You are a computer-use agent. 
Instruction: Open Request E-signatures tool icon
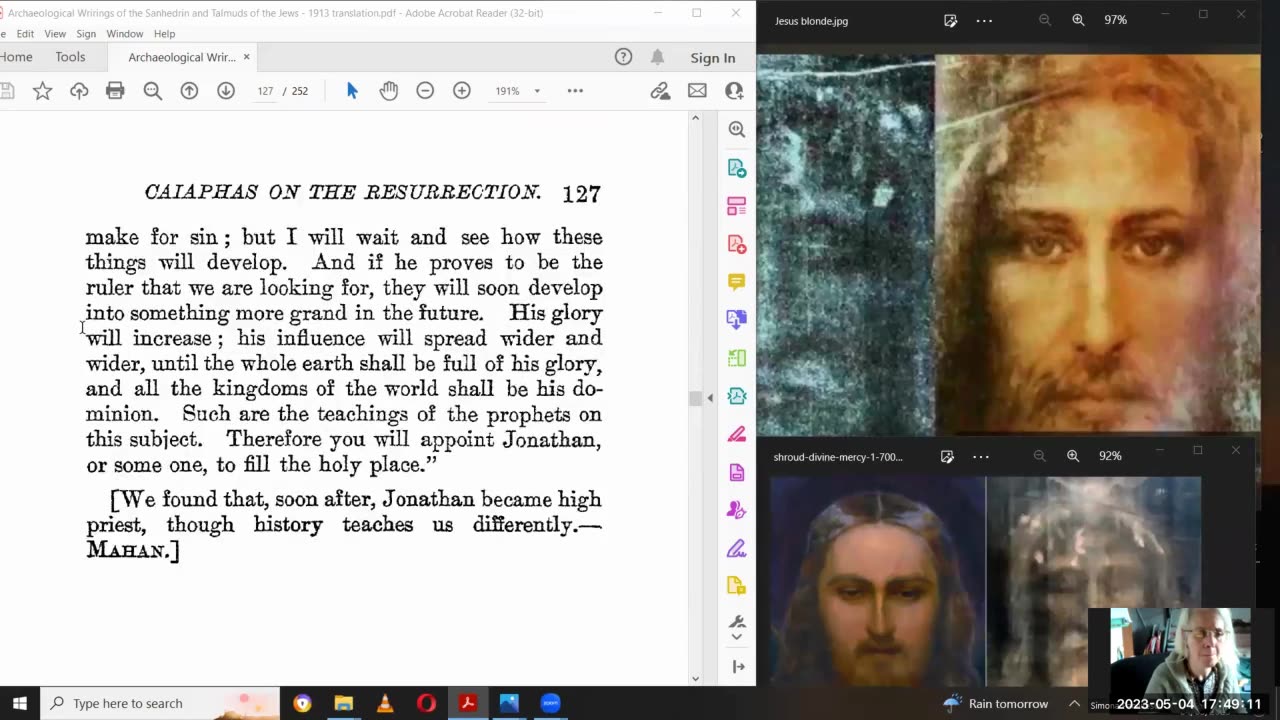(x=737, y=510)
